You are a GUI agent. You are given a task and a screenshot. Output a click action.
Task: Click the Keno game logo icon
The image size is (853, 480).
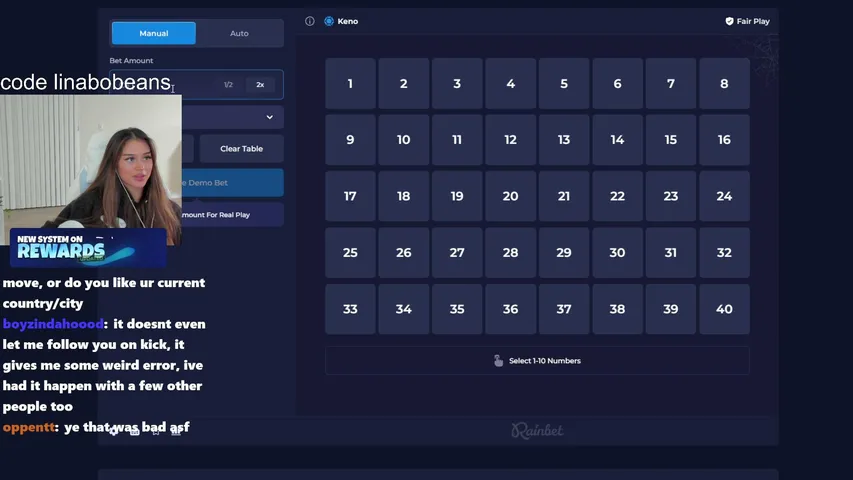(329, 21)
